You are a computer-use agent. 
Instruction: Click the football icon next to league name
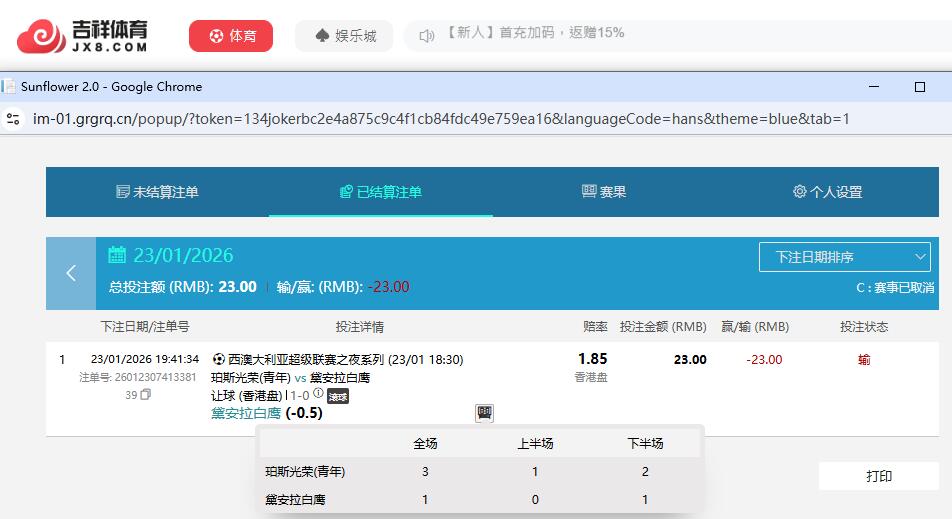219,359
